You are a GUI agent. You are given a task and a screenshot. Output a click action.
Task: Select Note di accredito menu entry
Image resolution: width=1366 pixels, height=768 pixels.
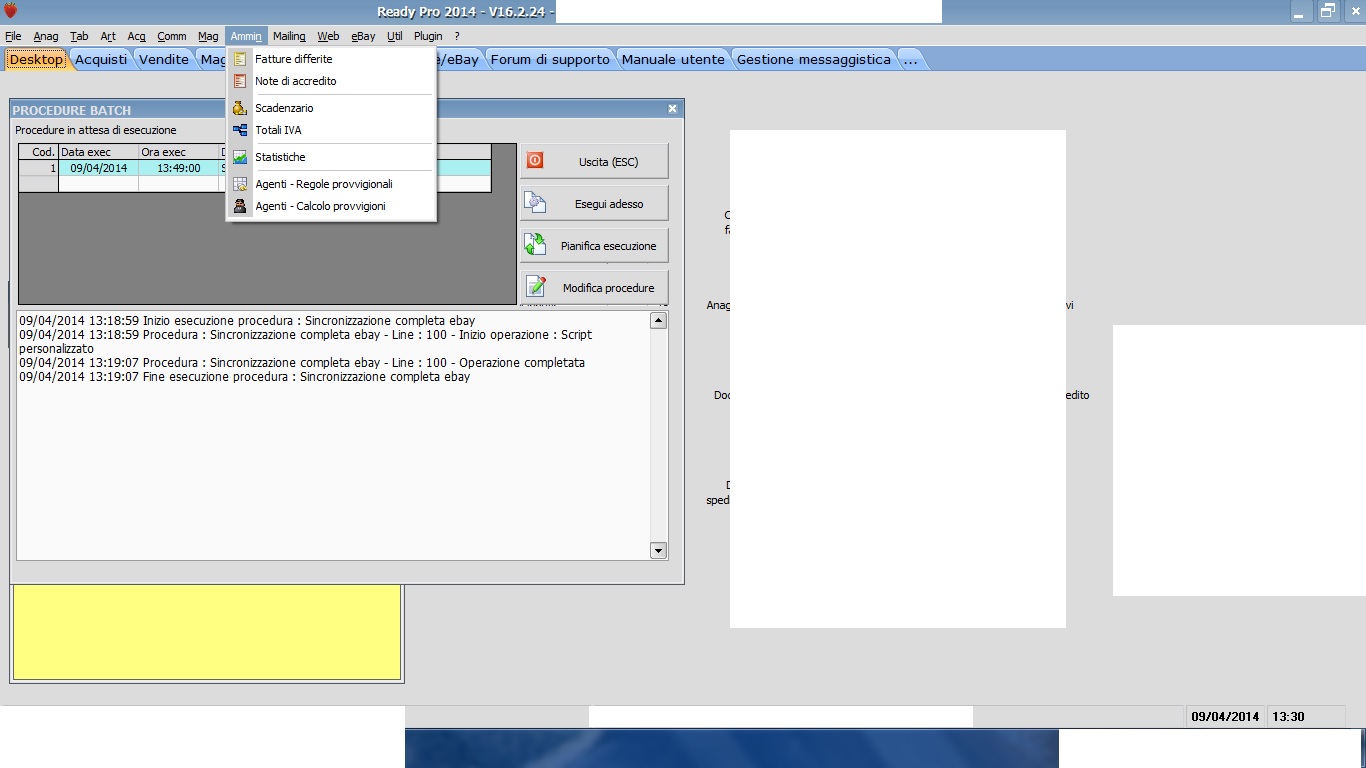332,81
